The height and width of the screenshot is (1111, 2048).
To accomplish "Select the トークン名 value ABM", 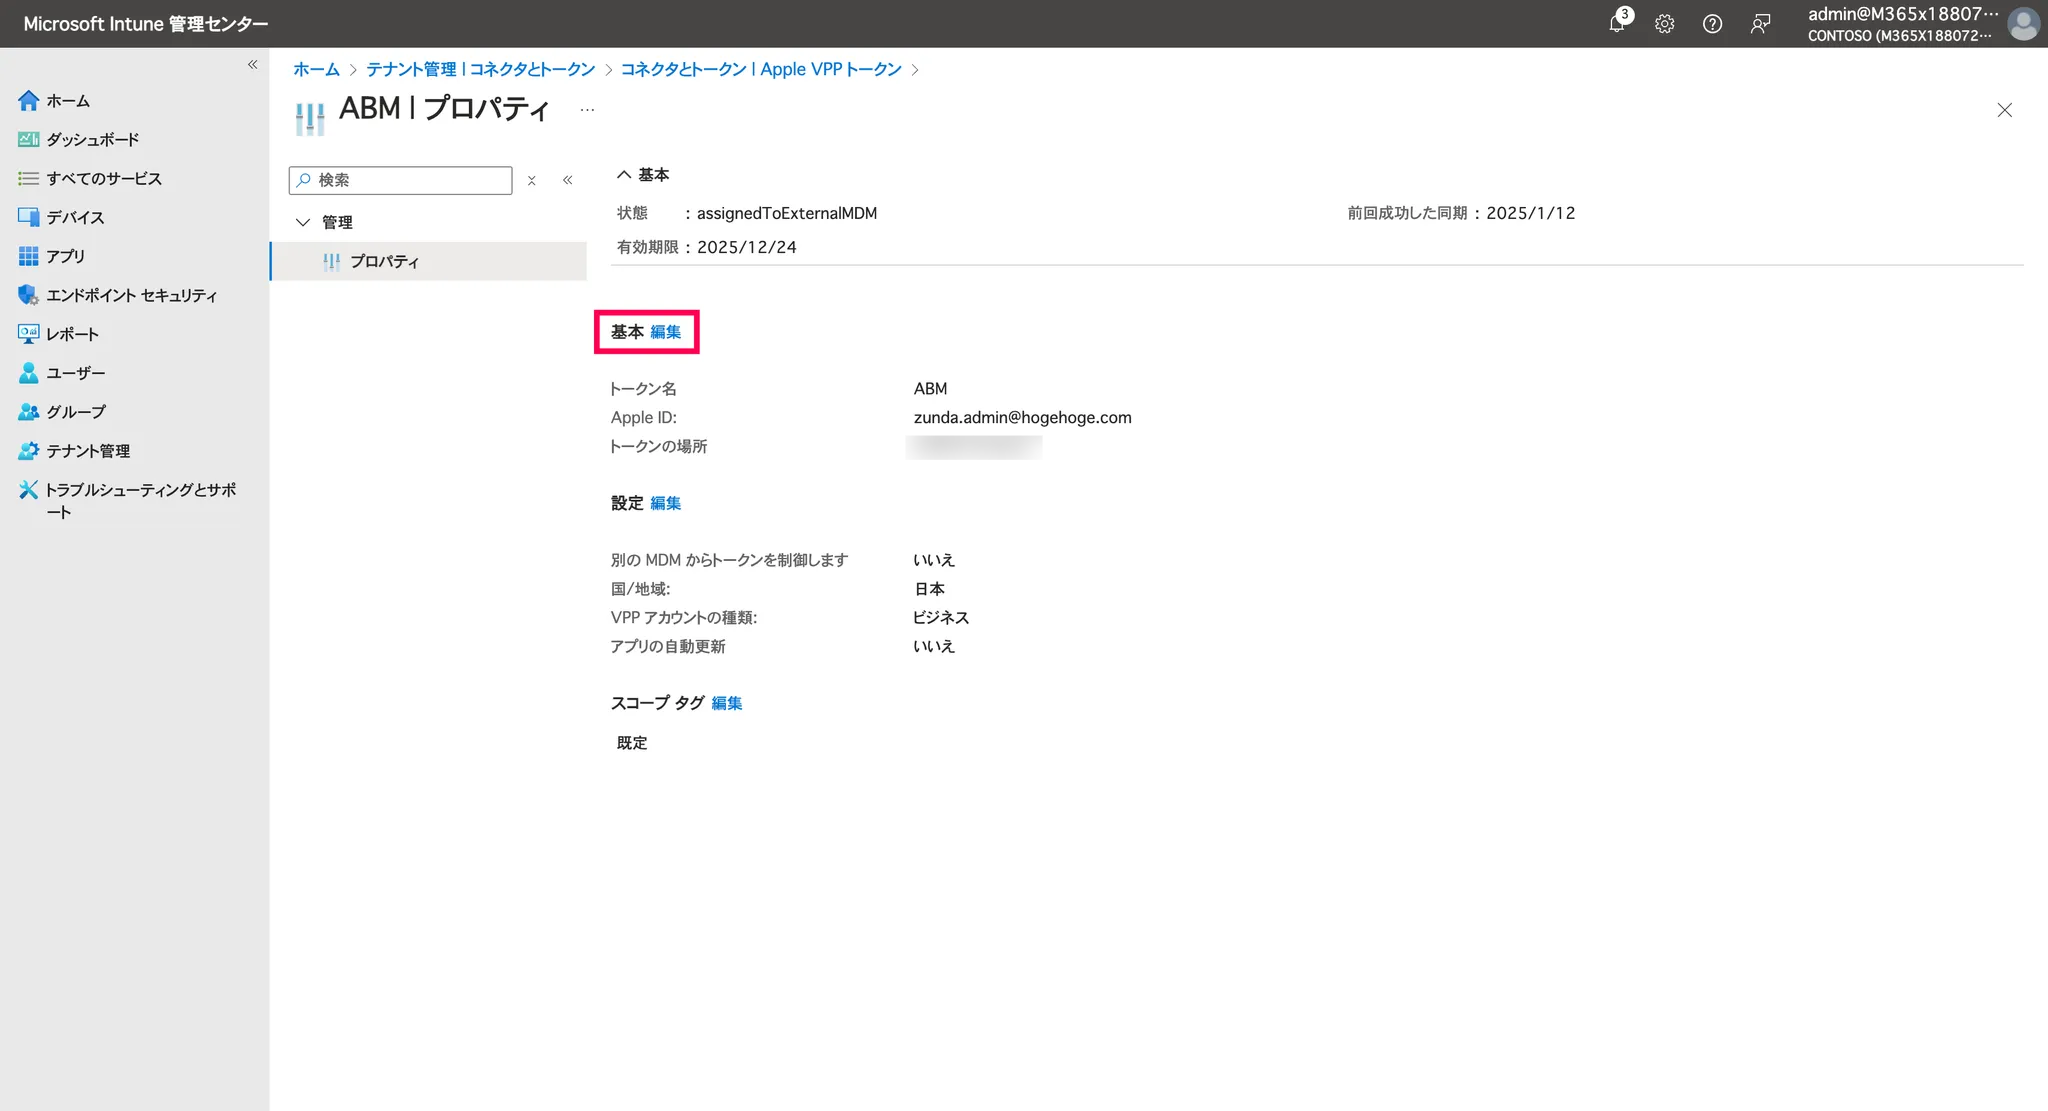I will click(x=930, y=389).
